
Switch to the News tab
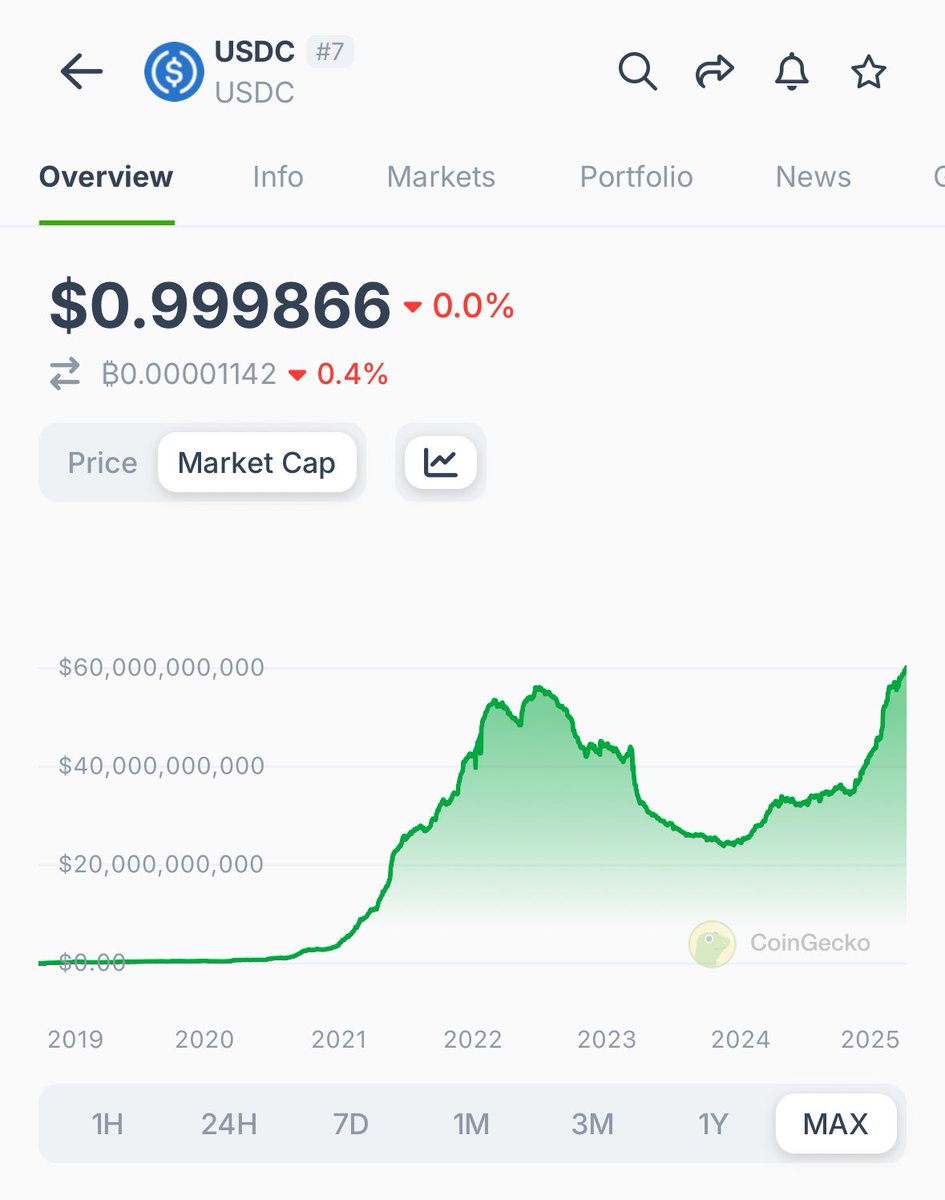(x=812, y=176)
